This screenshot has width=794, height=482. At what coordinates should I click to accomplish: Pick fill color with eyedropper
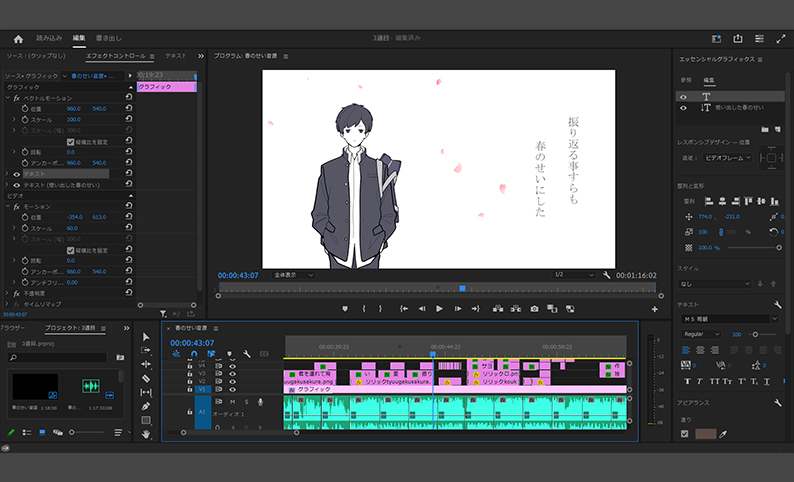723,434
